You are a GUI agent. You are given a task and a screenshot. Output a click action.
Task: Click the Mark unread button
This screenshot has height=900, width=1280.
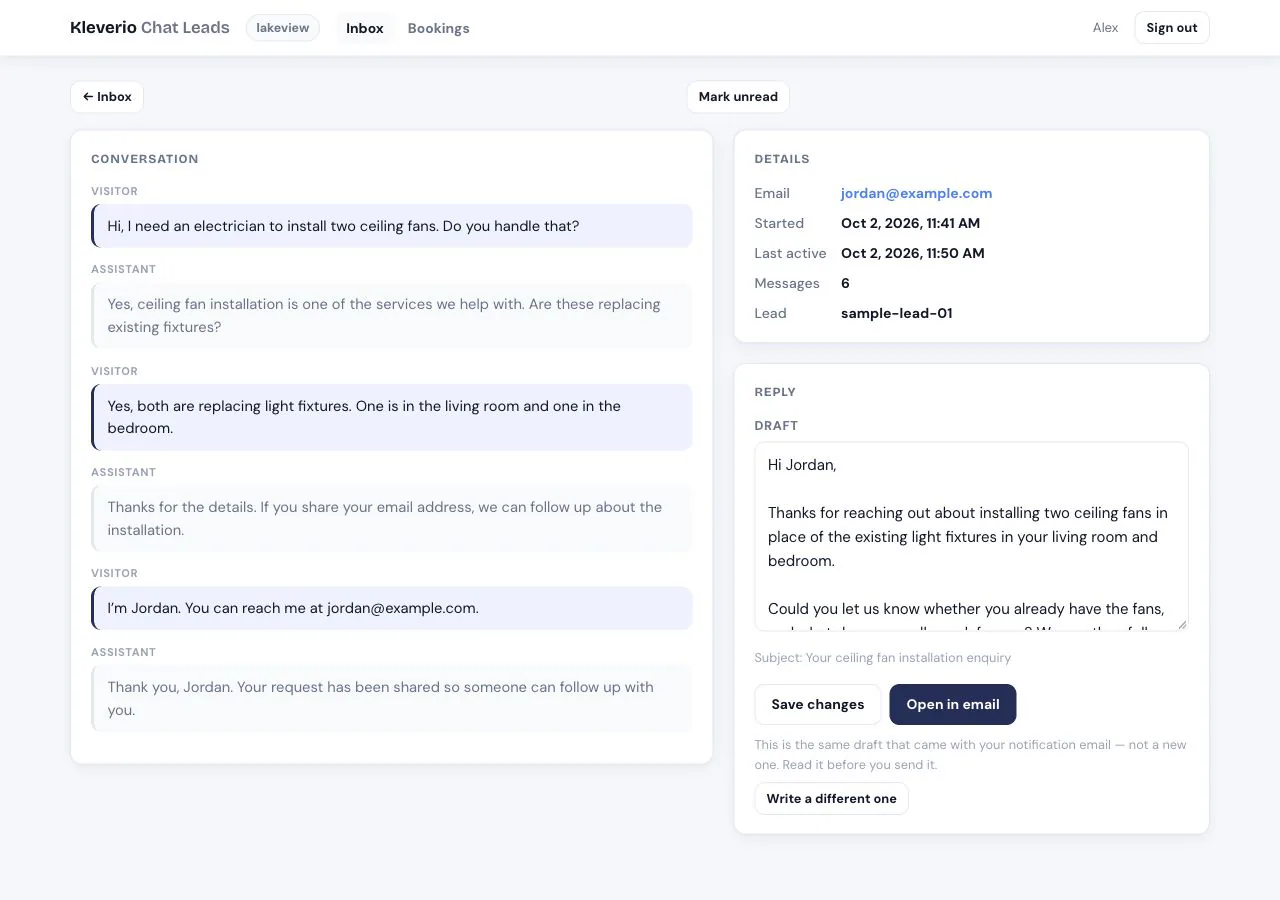[738, 97]
